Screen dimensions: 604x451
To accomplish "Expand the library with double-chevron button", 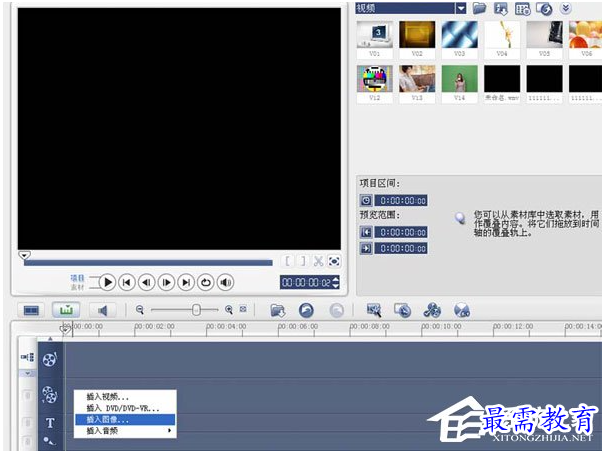I will [565, 8].
